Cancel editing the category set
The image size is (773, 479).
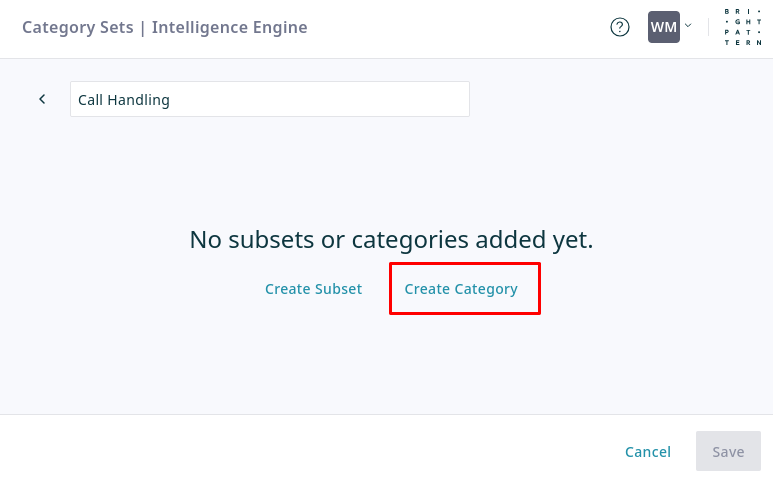click(648, 451)
